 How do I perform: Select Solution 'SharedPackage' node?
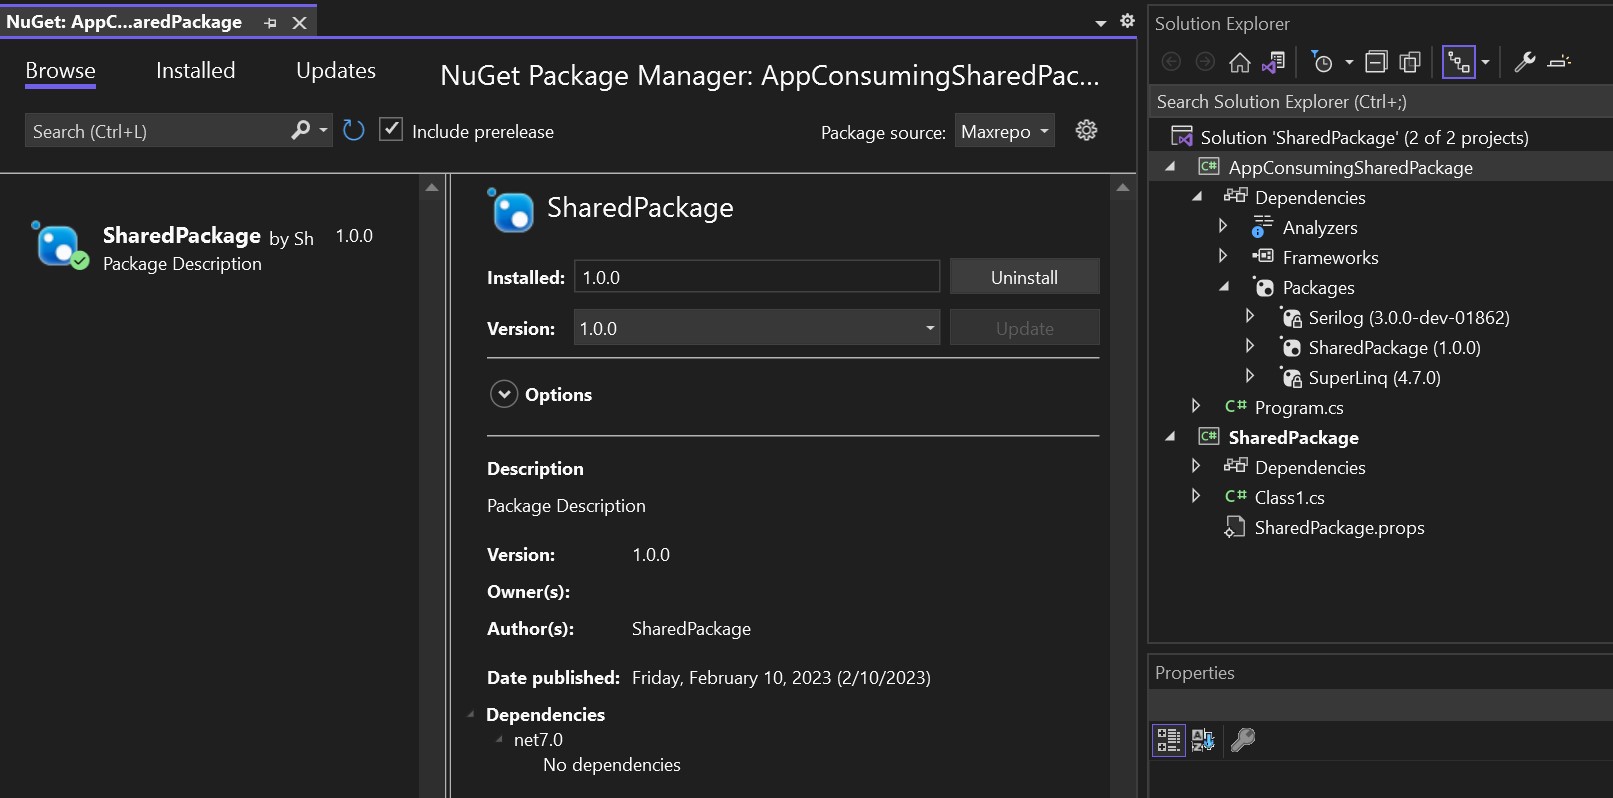(1364, 137)
